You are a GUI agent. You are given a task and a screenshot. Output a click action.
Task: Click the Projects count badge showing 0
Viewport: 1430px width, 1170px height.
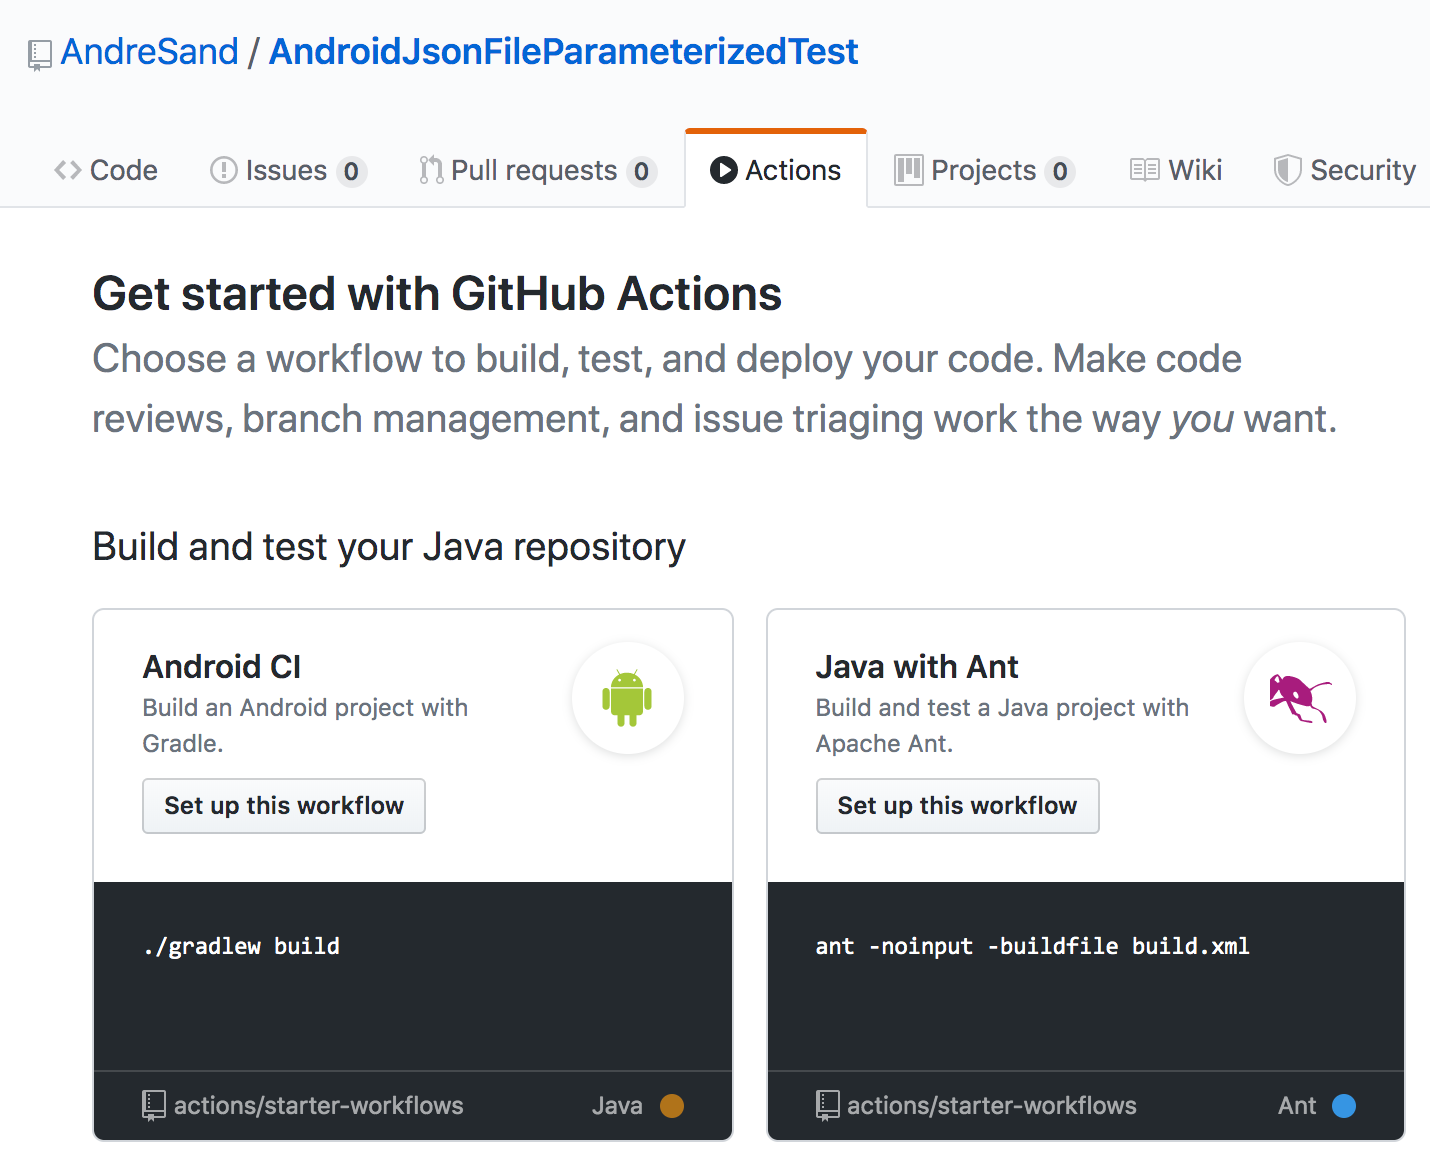coord(1060,172)
